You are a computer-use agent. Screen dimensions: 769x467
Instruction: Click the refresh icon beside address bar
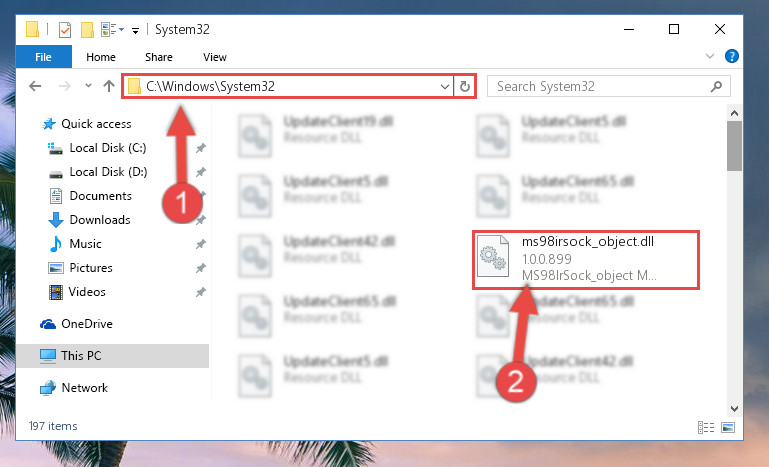tap(464, 86)
